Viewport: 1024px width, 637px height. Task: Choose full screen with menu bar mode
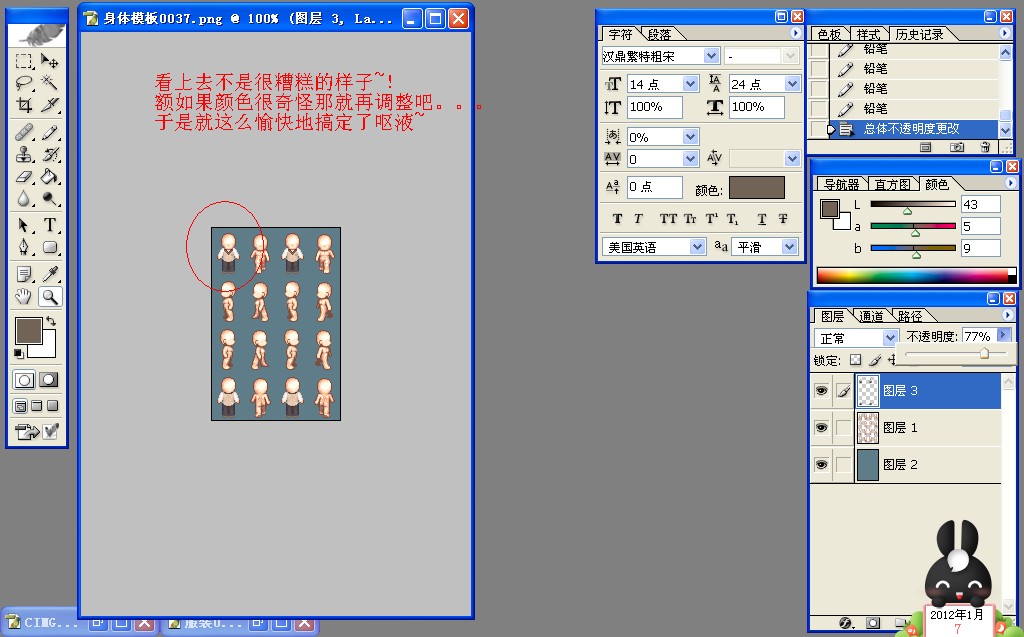click(37, 406)
